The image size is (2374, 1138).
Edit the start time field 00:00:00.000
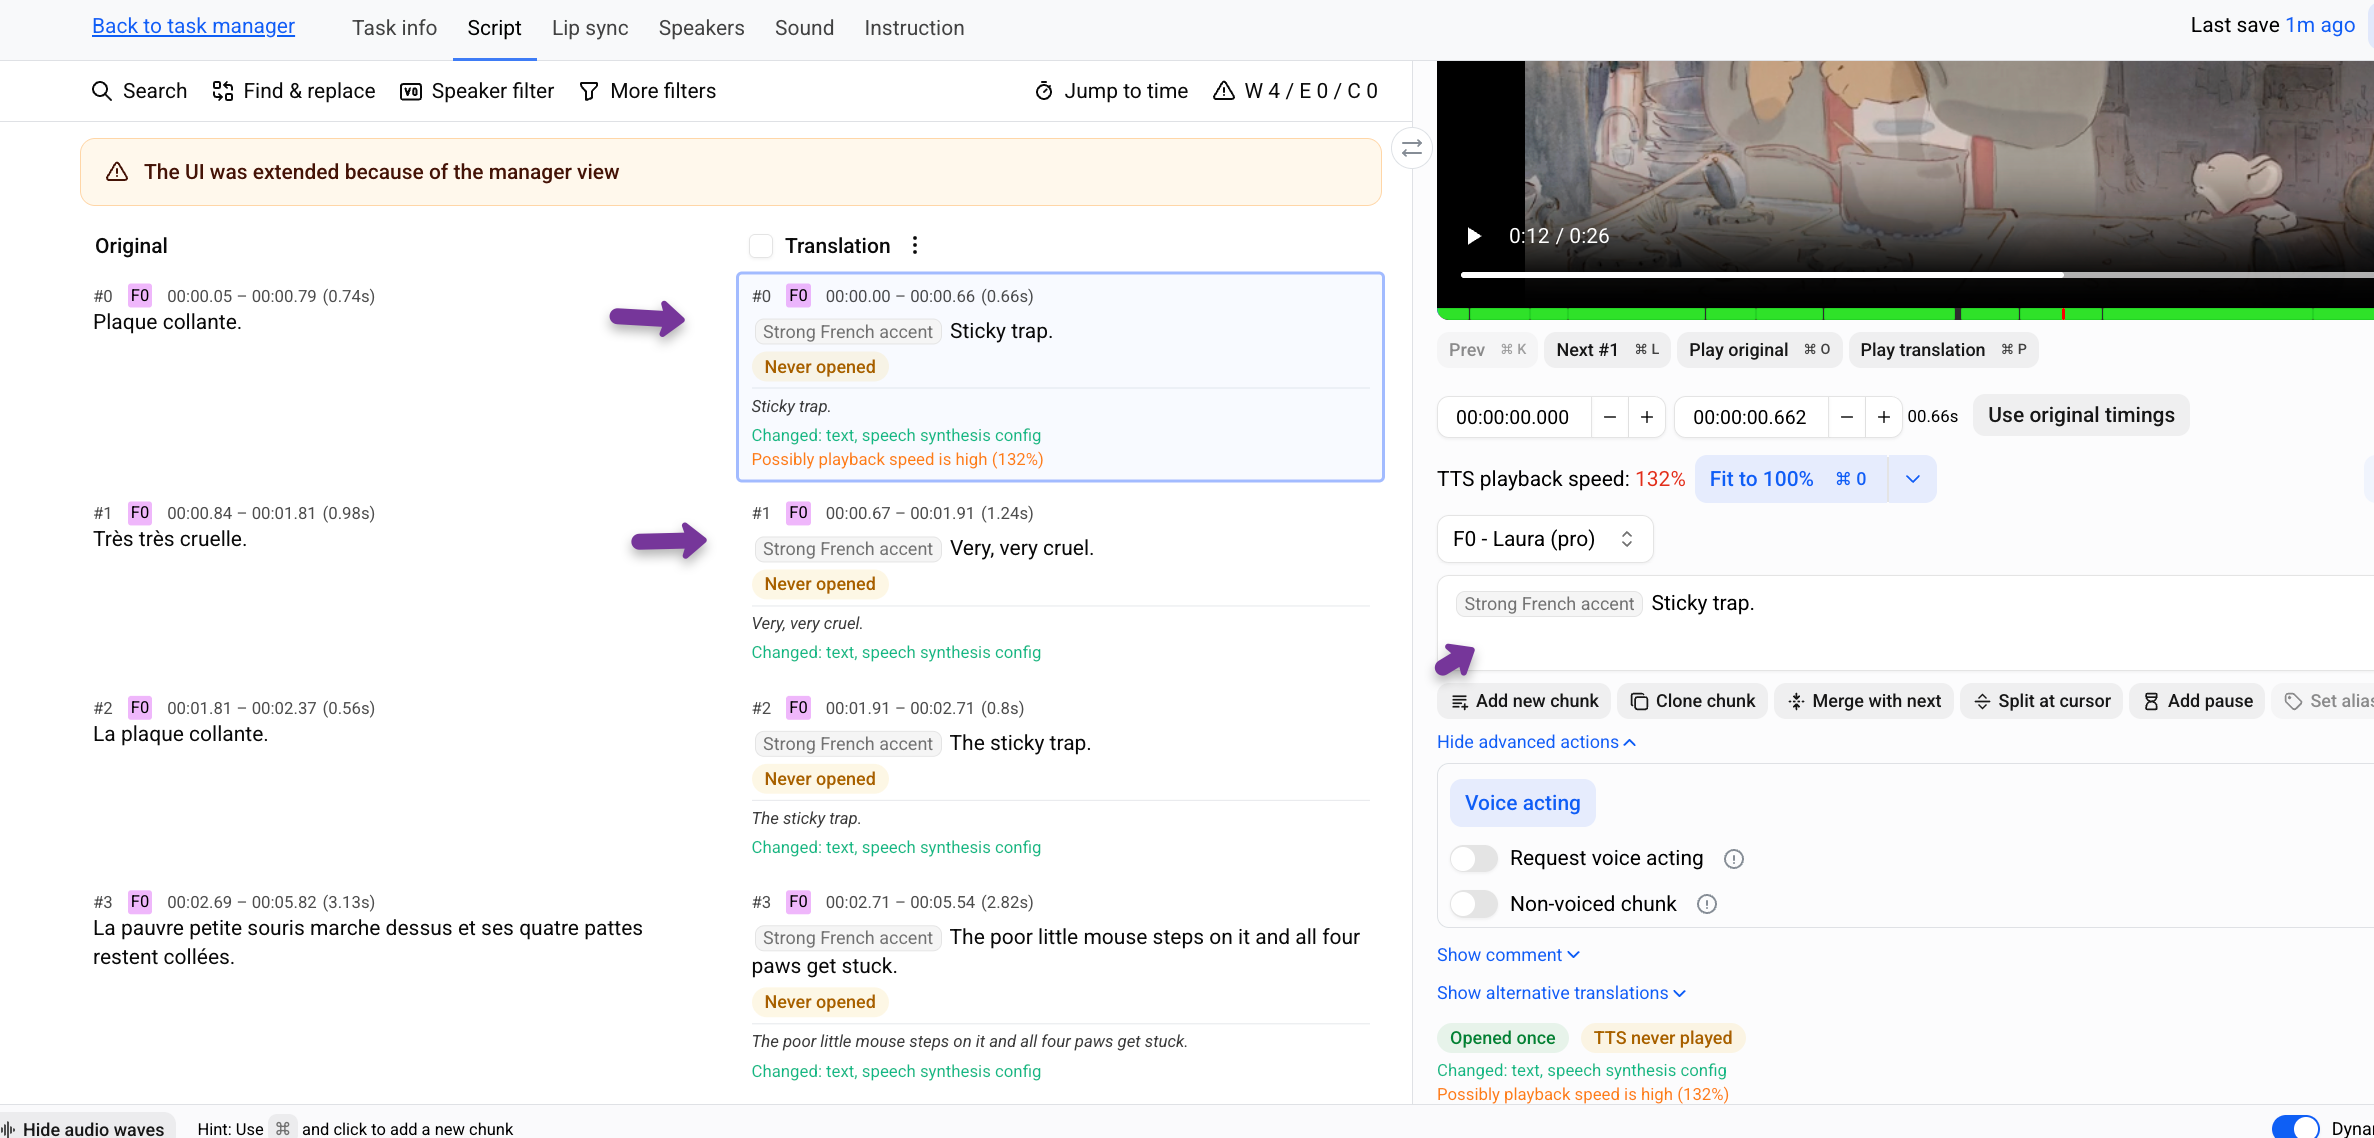pos(1513,417)
